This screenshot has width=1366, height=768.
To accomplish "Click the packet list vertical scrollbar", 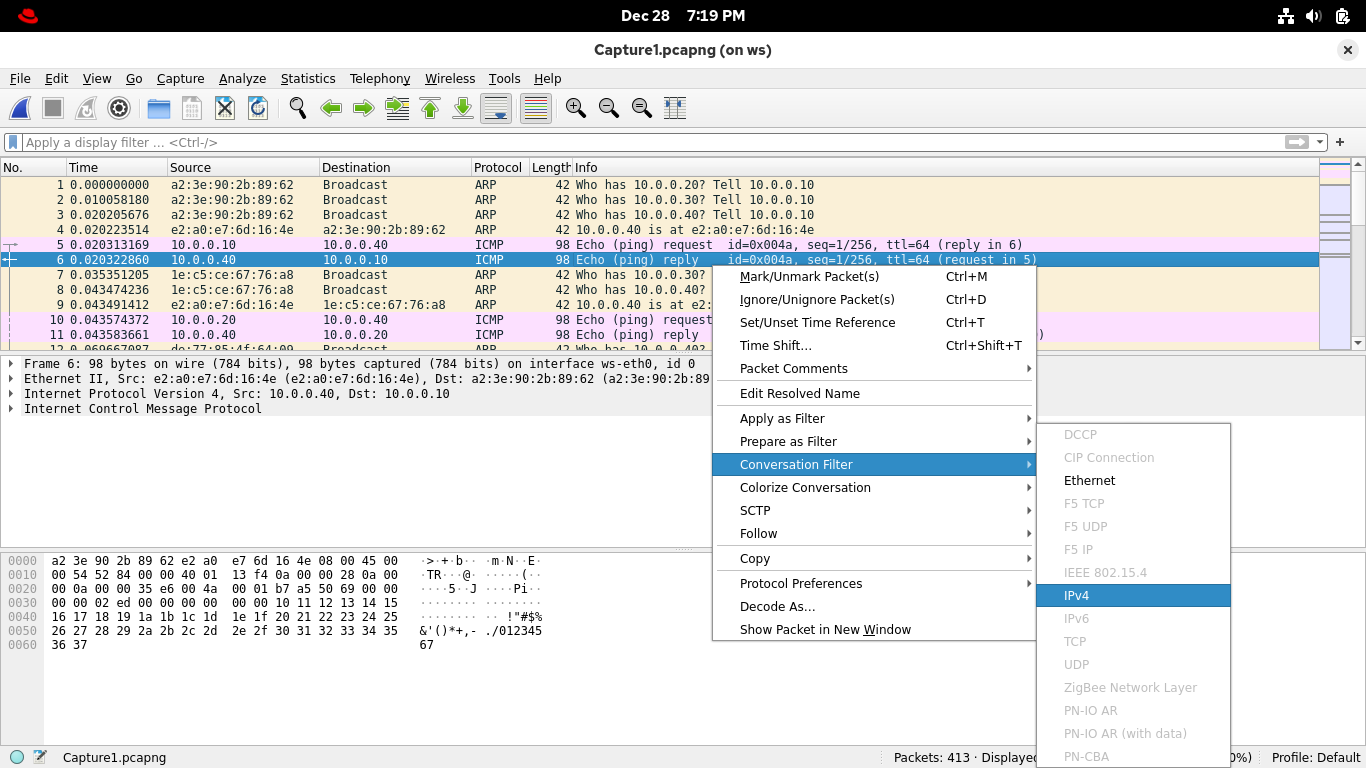I will (x=1358, y=280).
